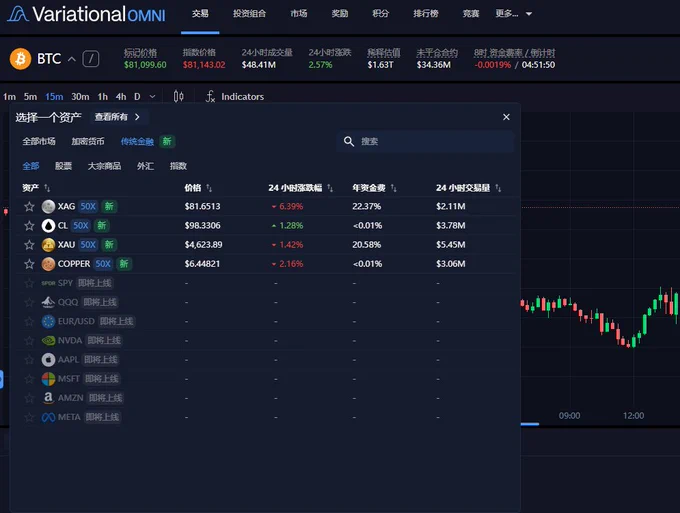This screenshot has height=513, width=680.
Task: Select the D daily timeframe
Action: pyautogui.click(x=137, y=96)
